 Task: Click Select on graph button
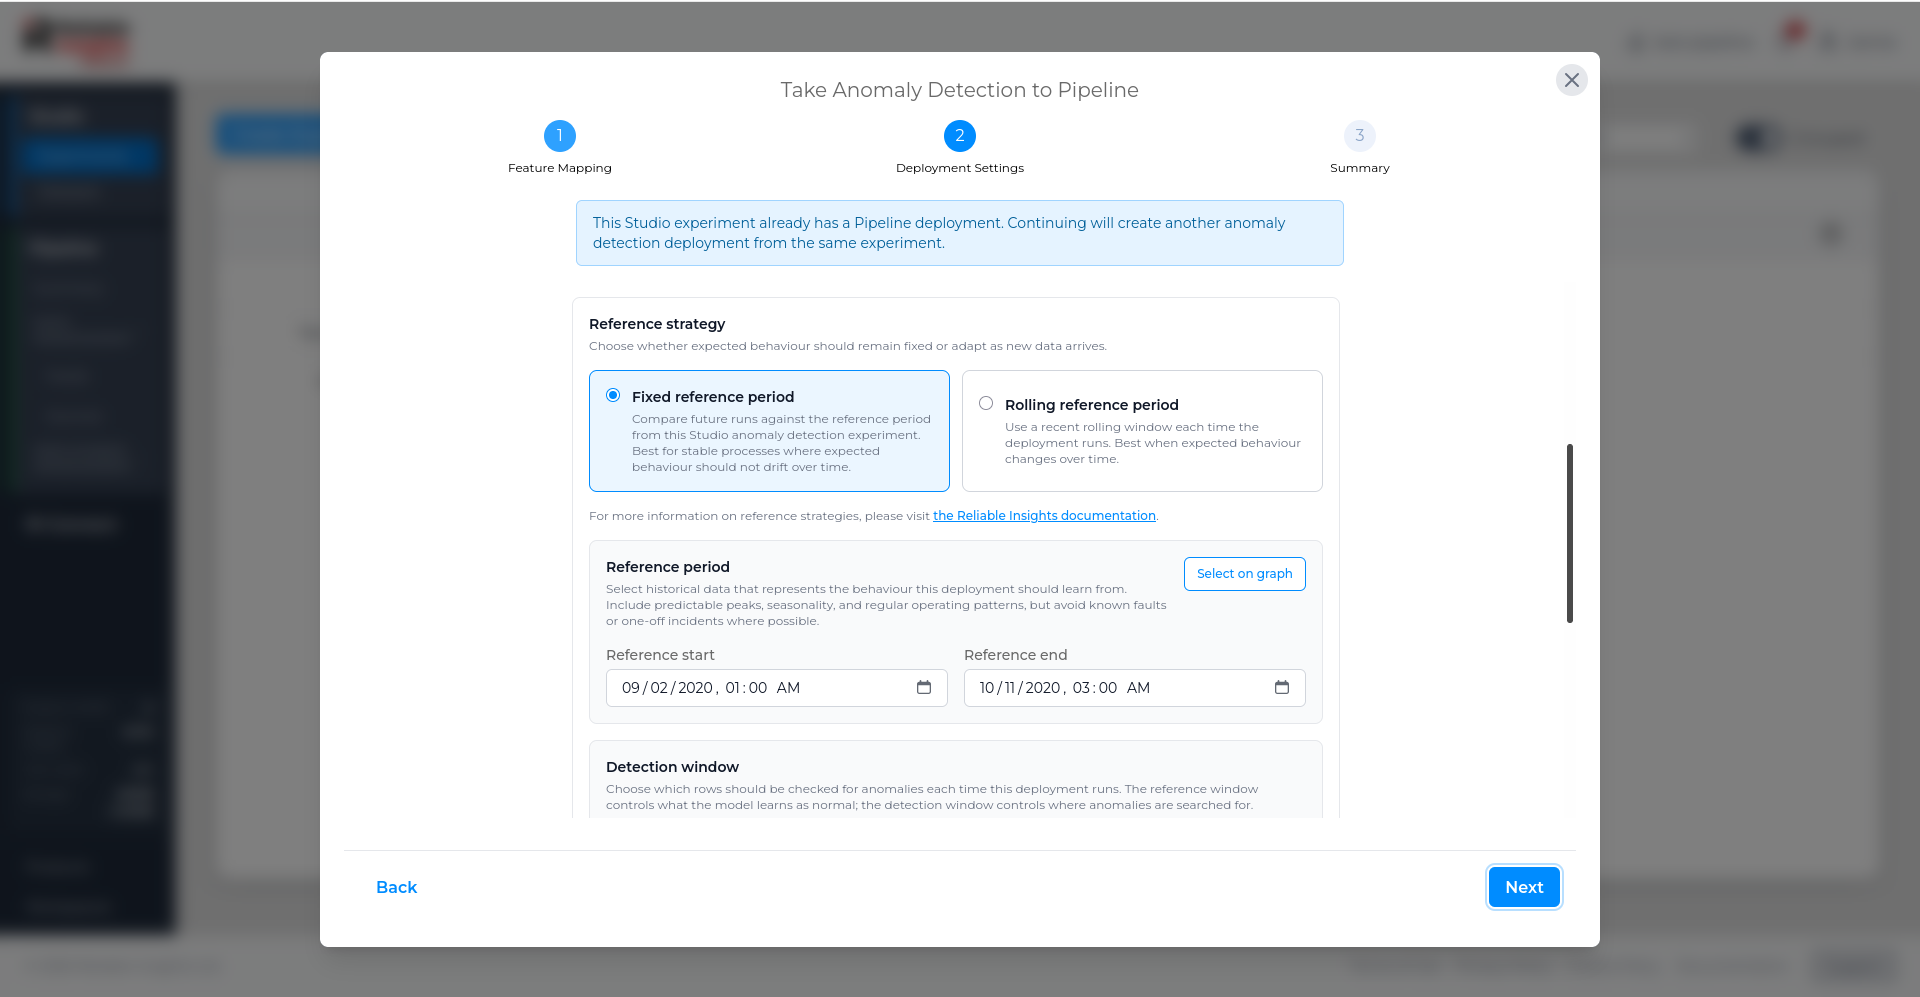1244,574
